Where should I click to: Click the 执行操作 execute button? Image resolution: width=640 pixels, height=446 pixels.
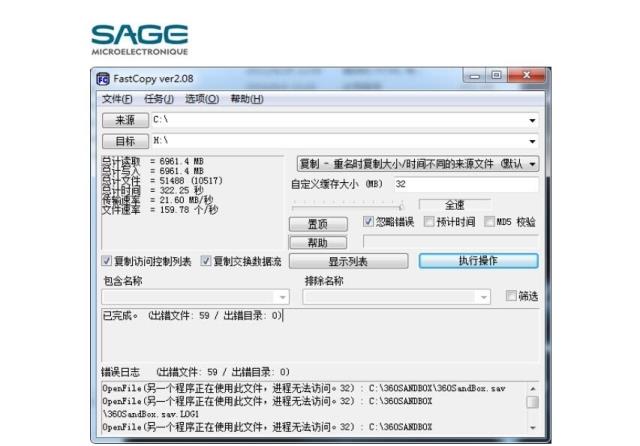(x=478, y=261)
